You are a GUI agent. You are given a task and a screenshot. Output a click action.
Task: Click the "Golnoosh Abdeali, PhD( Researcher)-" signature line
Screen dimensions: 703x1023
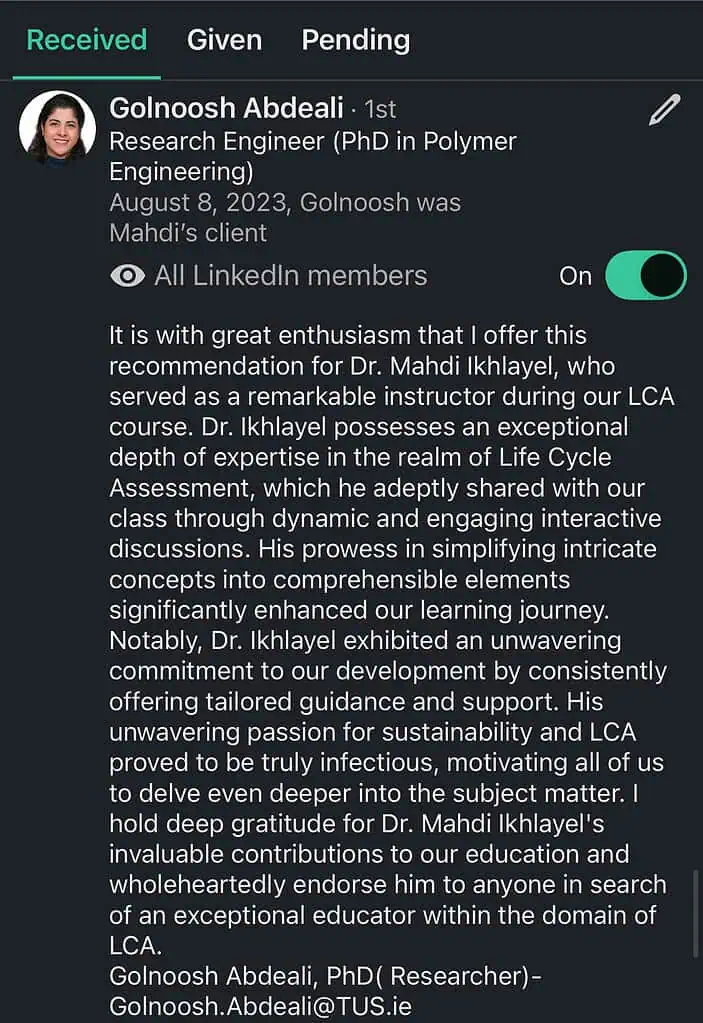tap(325, 976)
